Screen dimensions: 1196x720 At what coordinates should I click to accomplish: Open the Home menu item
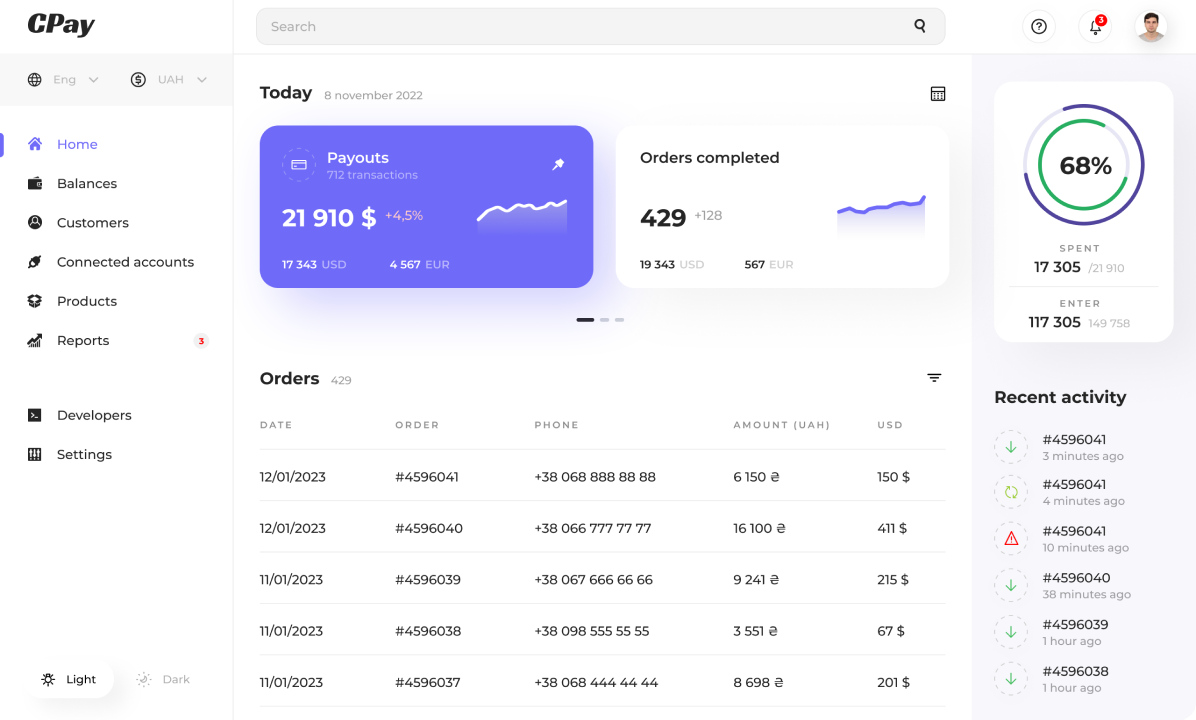click(x=77, y=144)
